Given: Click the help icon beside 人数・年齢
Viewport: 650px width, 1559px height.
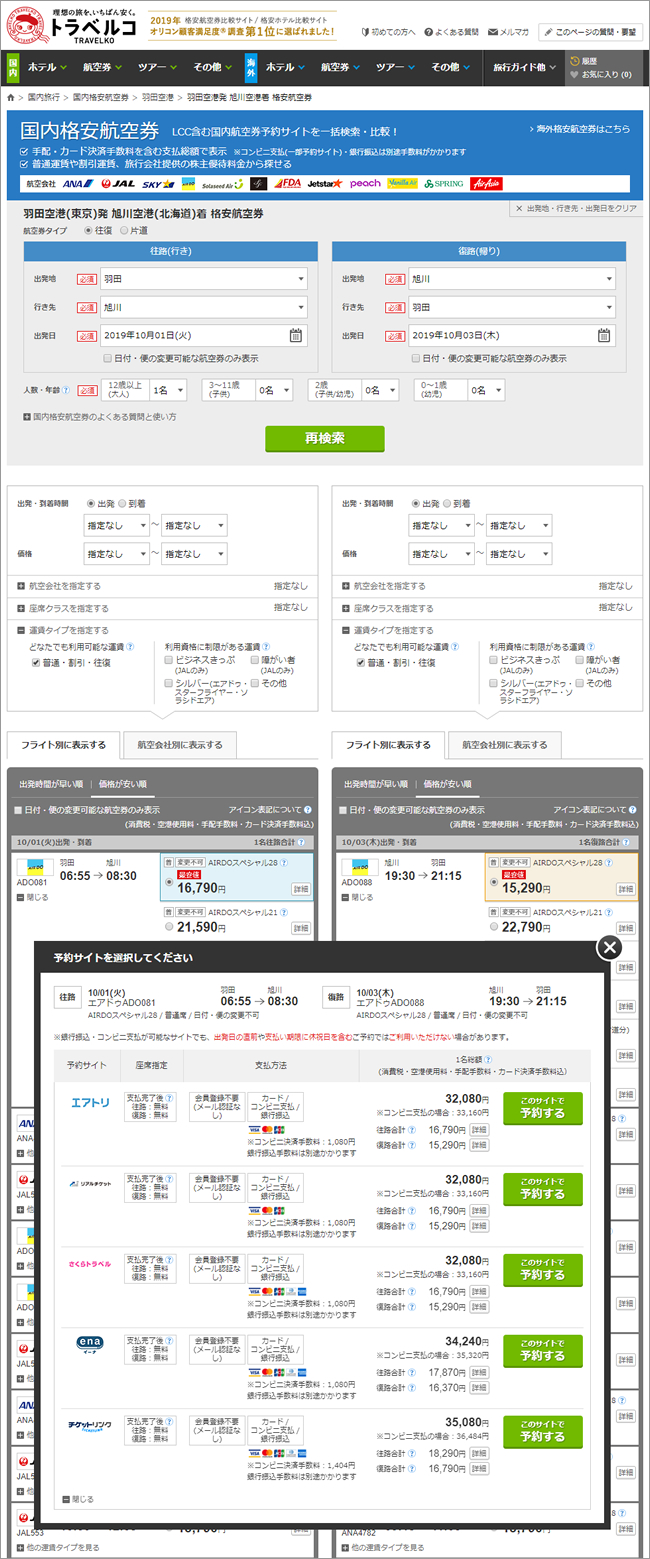Looking at the screenshot, I should click(x=66, y=390).
